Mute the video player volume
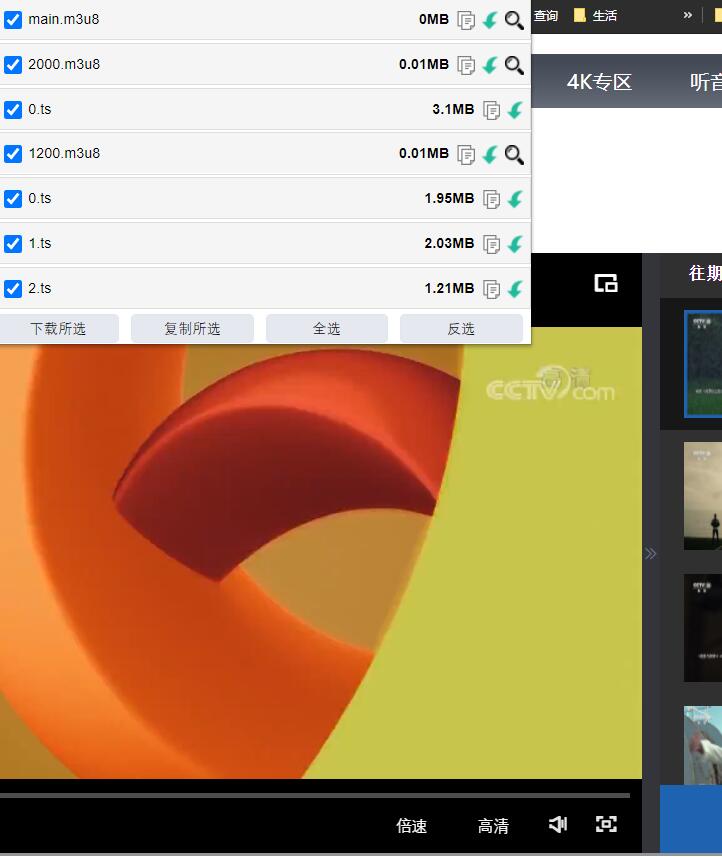Viewport: 722px width, 857px height. [x=558, y=824]
